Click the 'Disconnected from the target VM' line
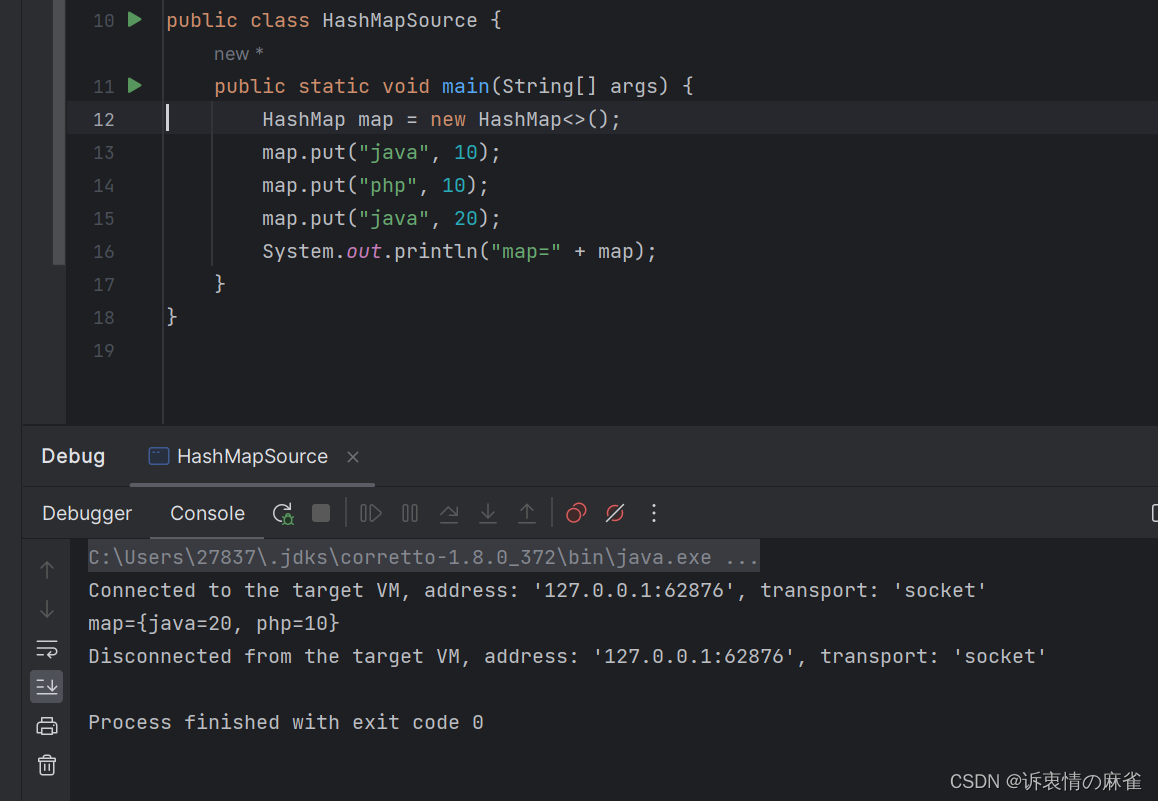Viewport: 1158px width, 801px height. 567,656
